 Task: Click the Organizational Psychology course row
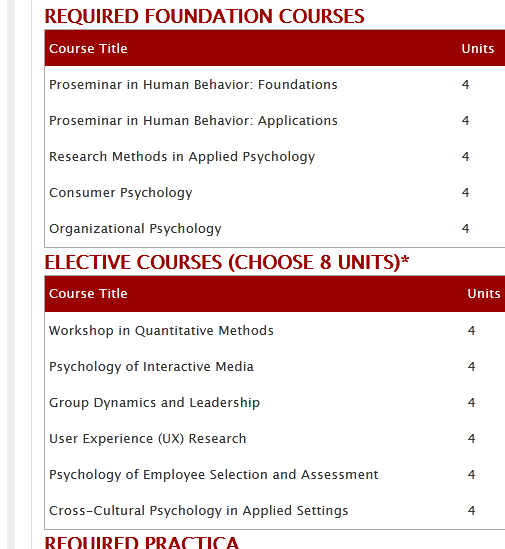tap(275, 229)
